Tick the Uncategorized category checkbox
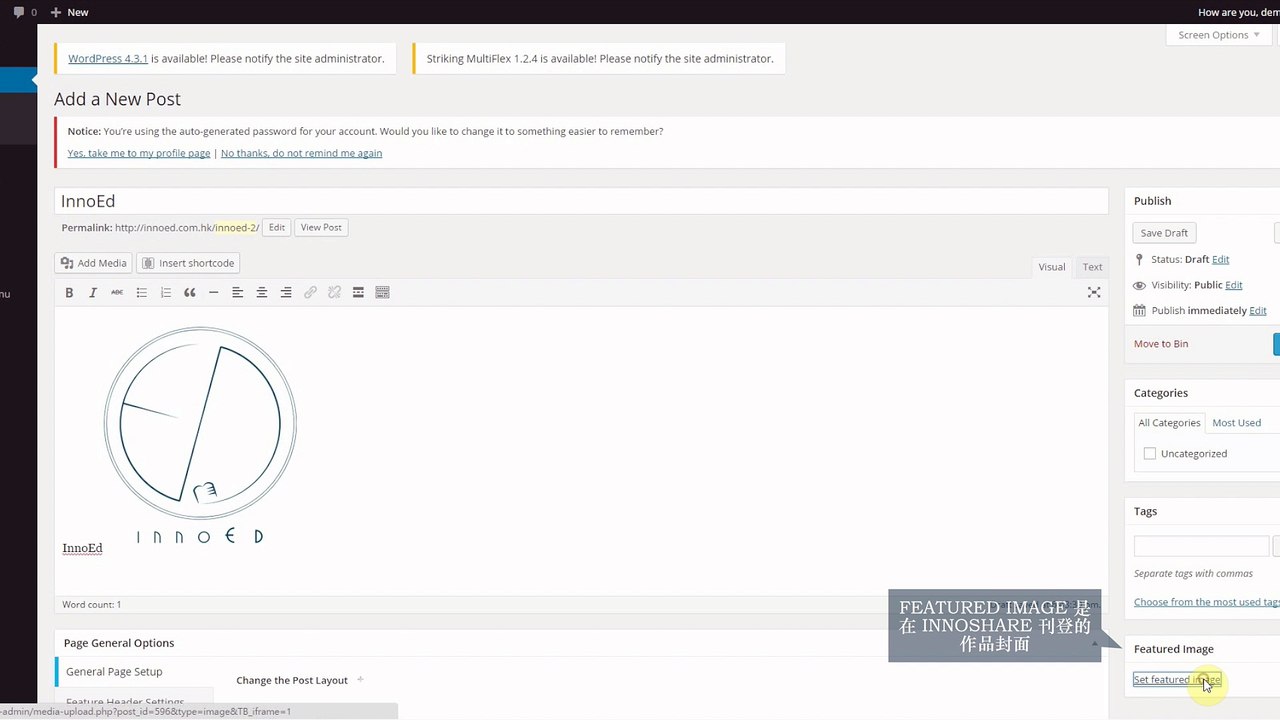Viewport: 1280px width, 720px height. [1150, 454]
